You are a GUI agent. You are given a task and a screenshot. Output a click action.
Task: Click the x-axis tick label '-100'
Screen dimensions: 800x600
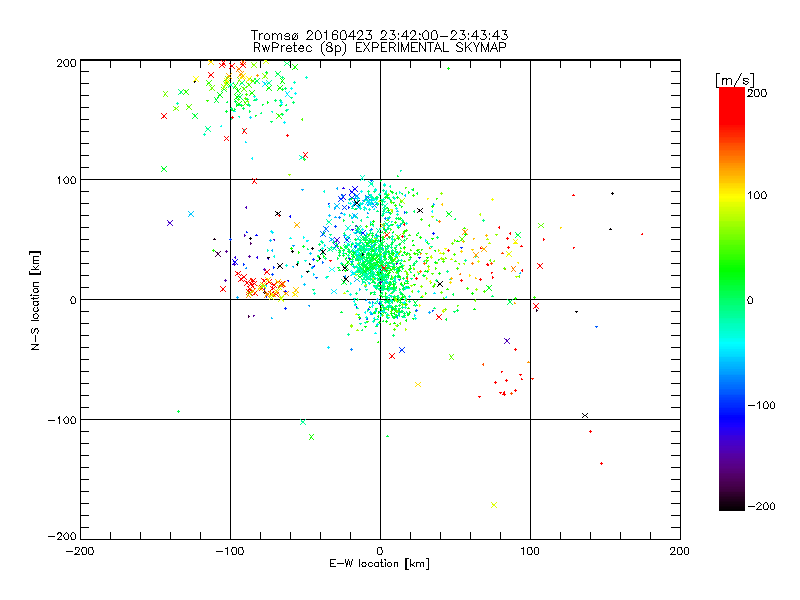(230, 552)
